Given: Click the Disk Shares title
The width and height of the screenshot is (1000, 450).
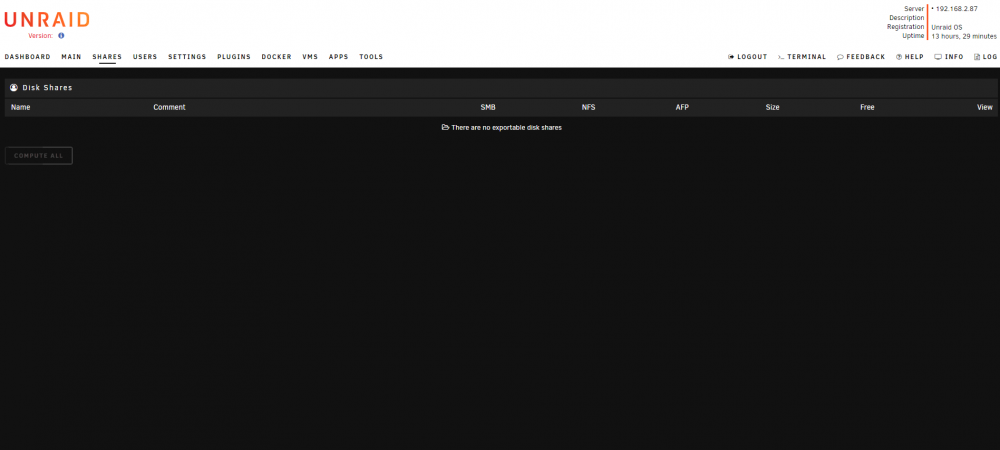Looking at the screenshot, I should click(x=47, y=87).
